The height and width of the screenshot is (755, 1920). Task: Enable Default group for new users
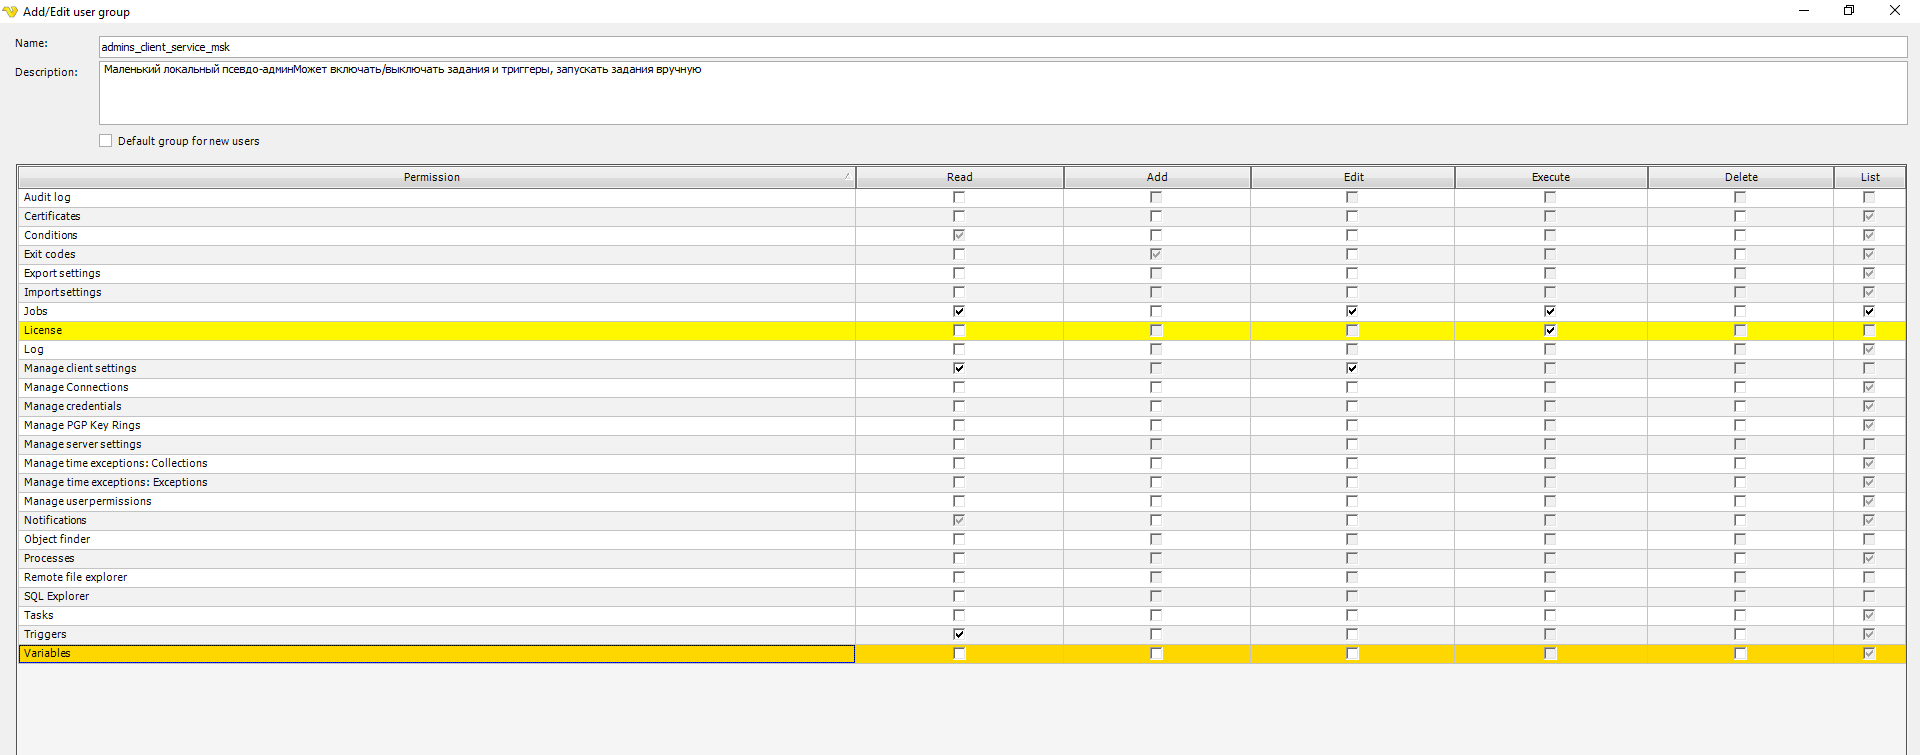tap(106, 141)
